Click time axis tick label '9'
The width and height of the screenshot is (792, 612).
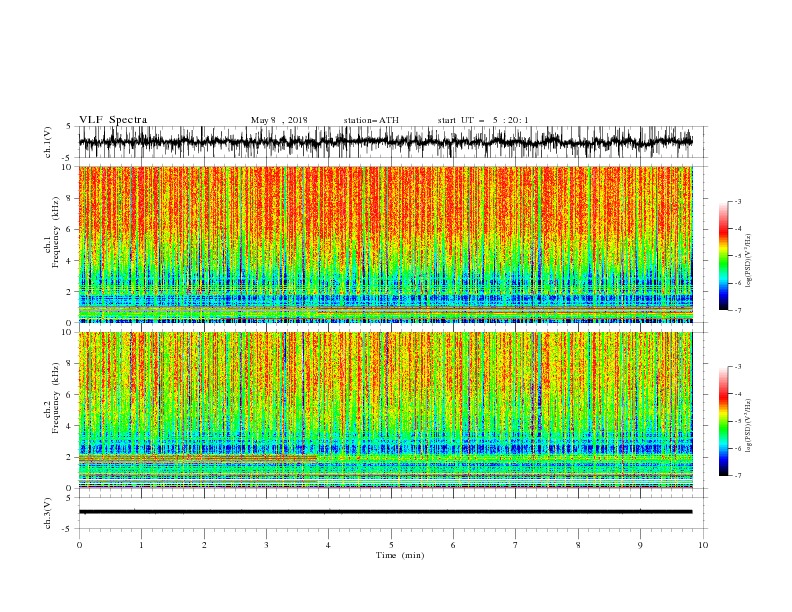coord(640,545)
